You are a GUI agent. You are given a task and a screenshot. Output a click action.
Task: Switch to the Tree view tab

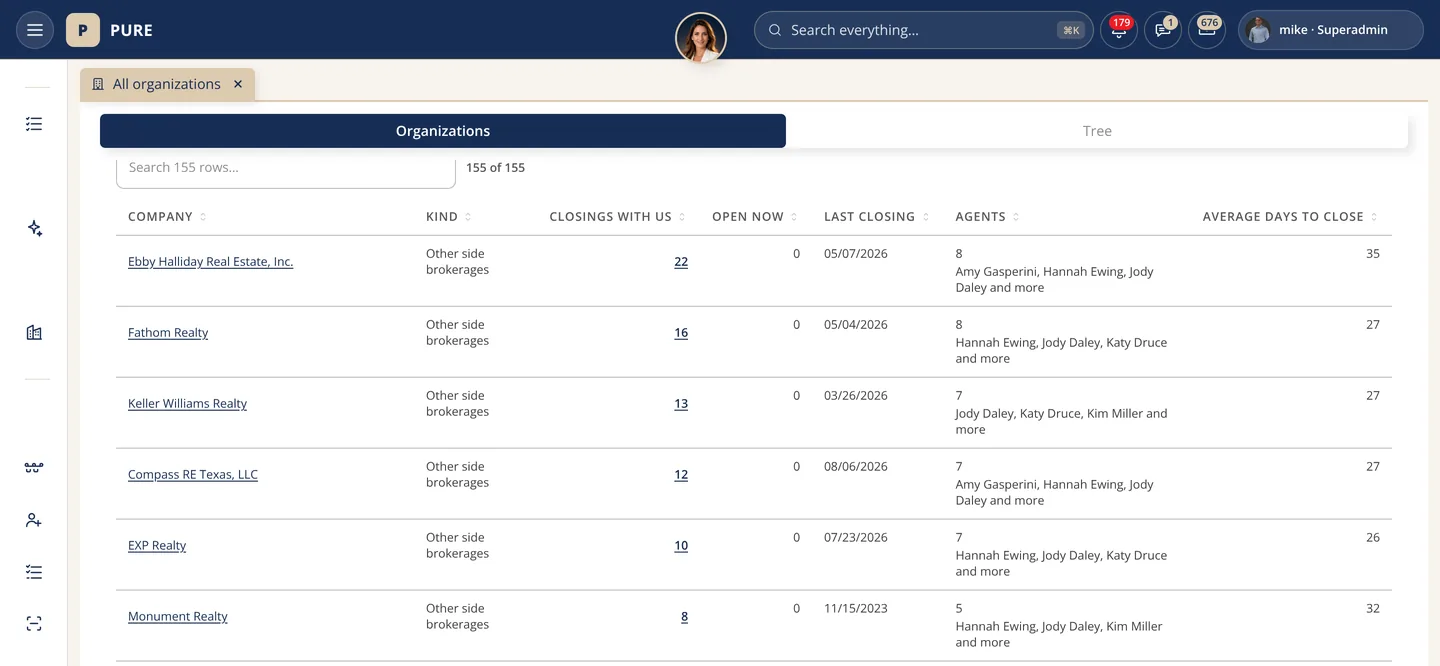(1097, 131)
